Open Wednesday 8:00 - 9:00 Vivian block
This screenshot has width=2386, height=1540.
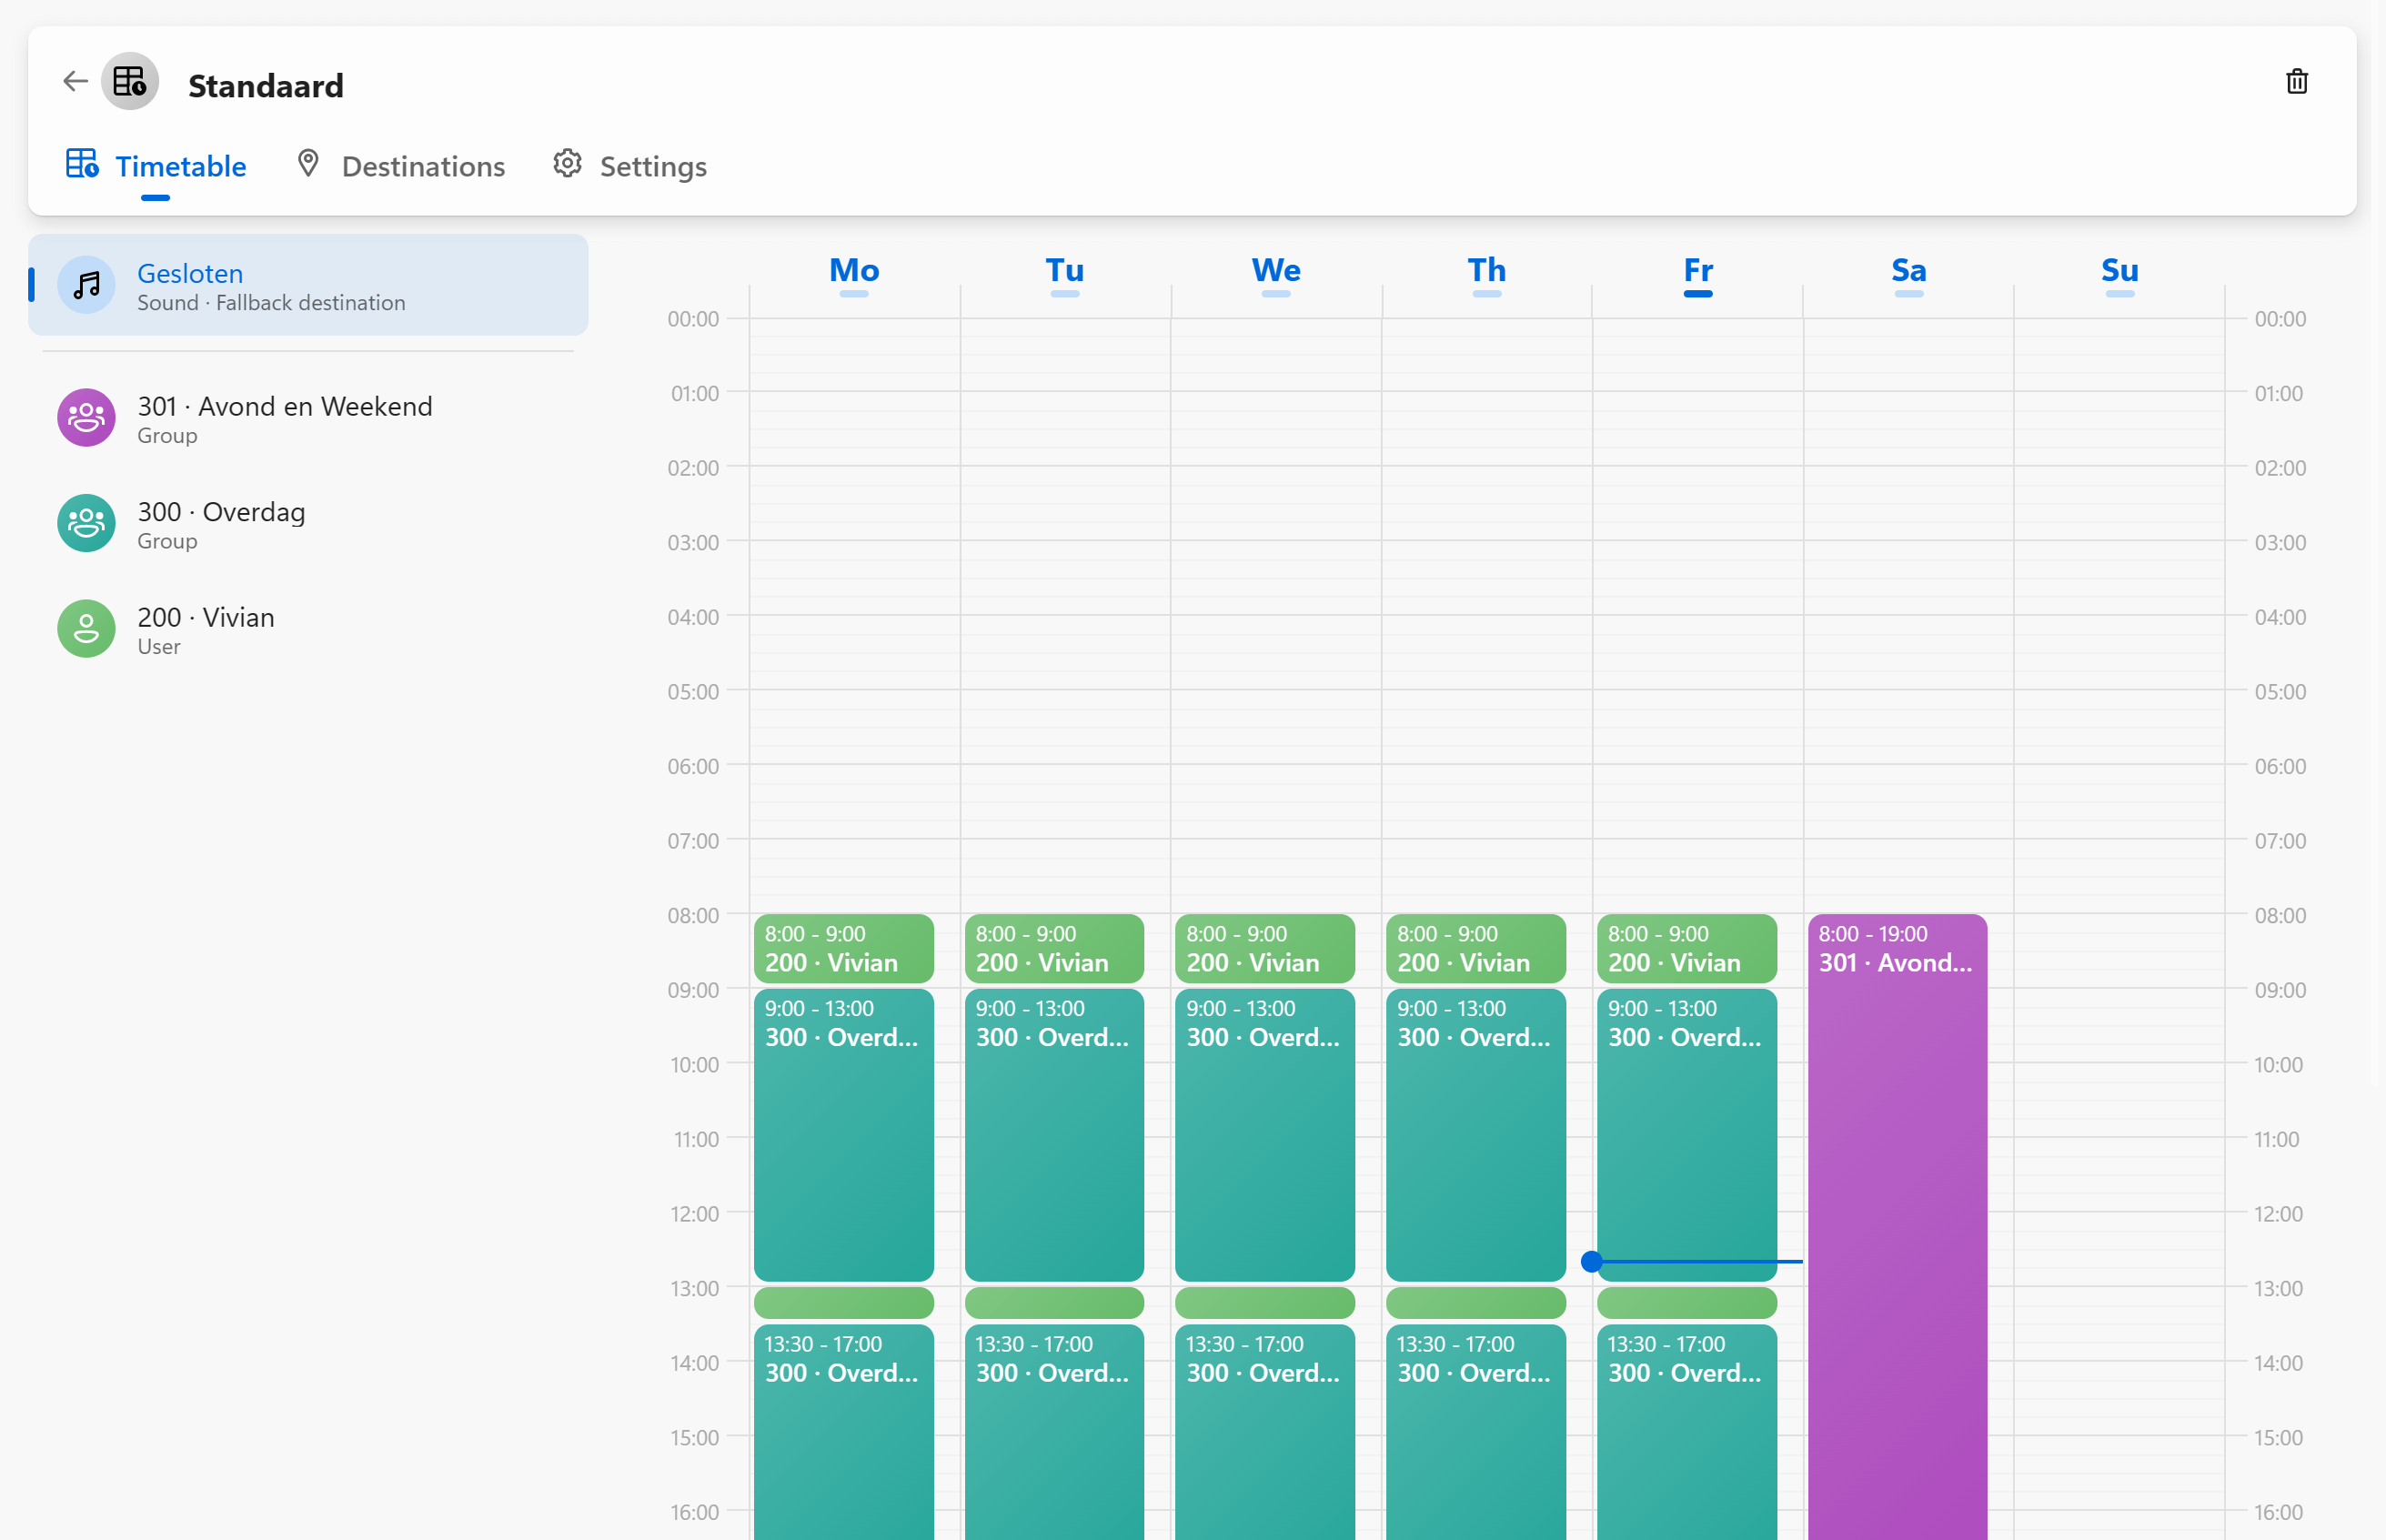coord(1265,948)
